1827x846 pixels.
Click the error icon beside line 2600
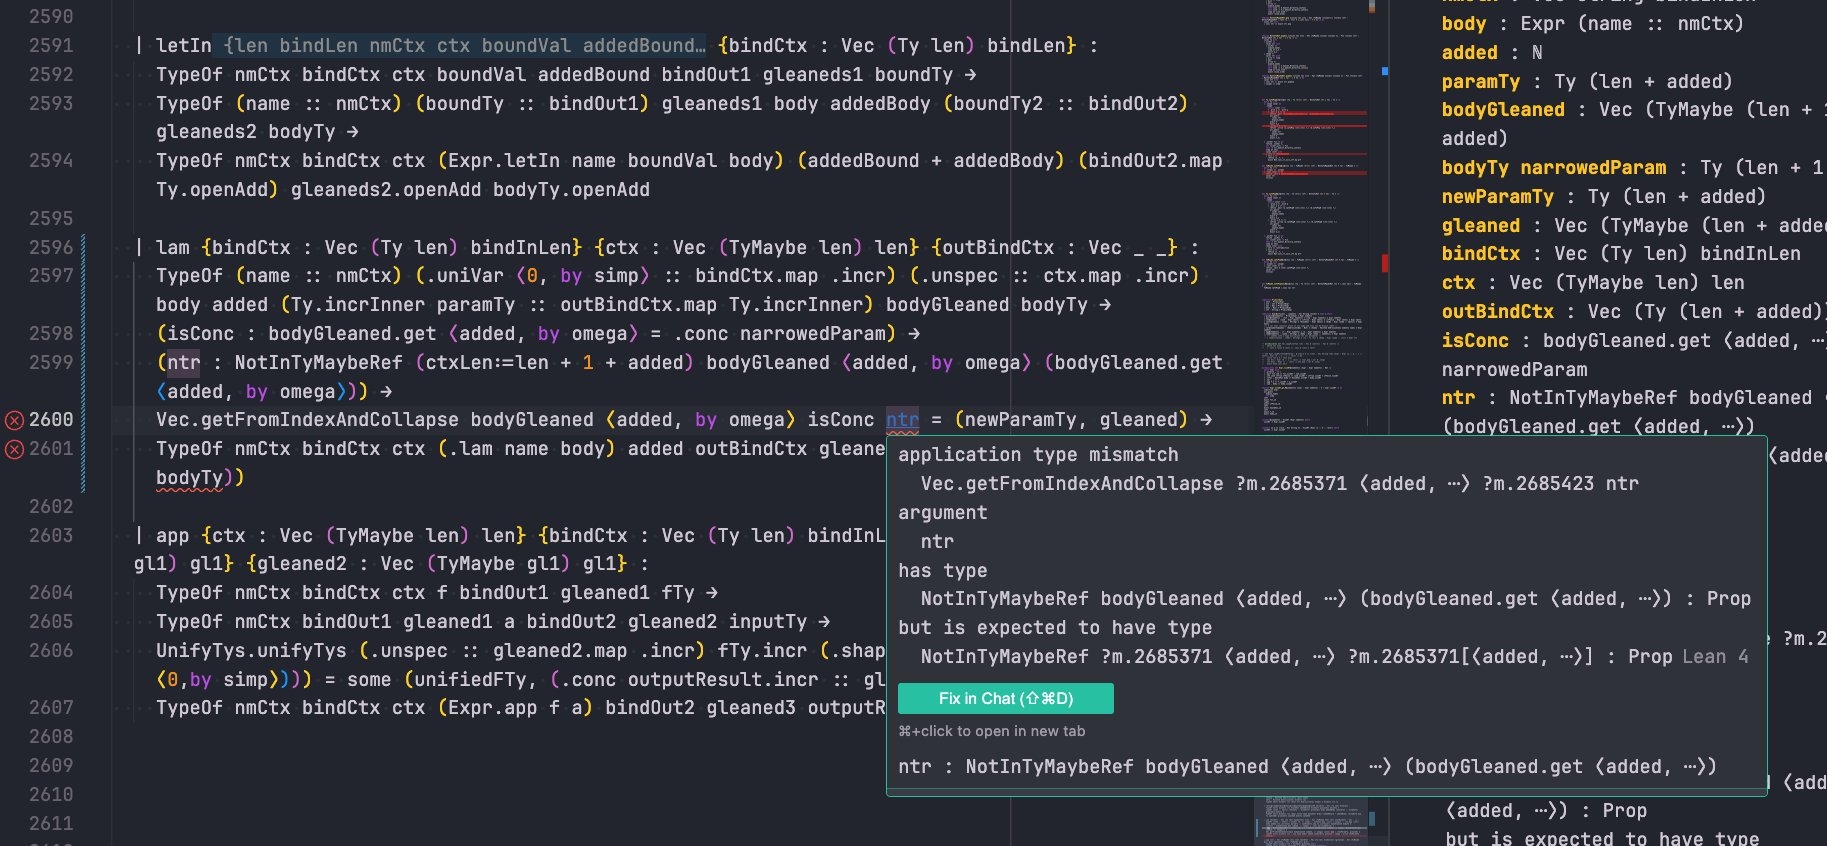pyautogui.click(x=14, y=420)
